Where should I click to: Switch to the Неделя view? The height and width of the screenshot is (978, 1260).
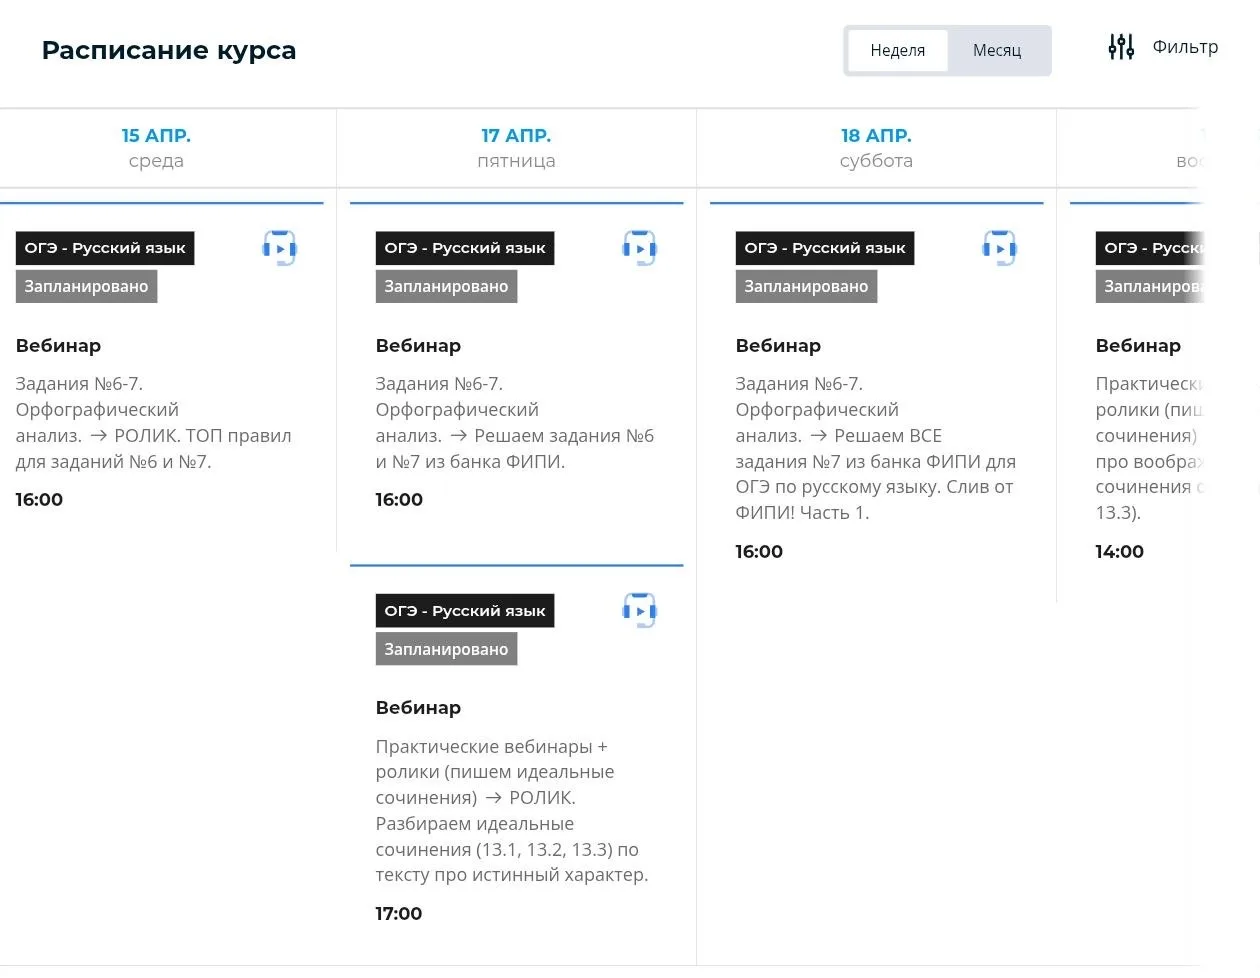897,50
